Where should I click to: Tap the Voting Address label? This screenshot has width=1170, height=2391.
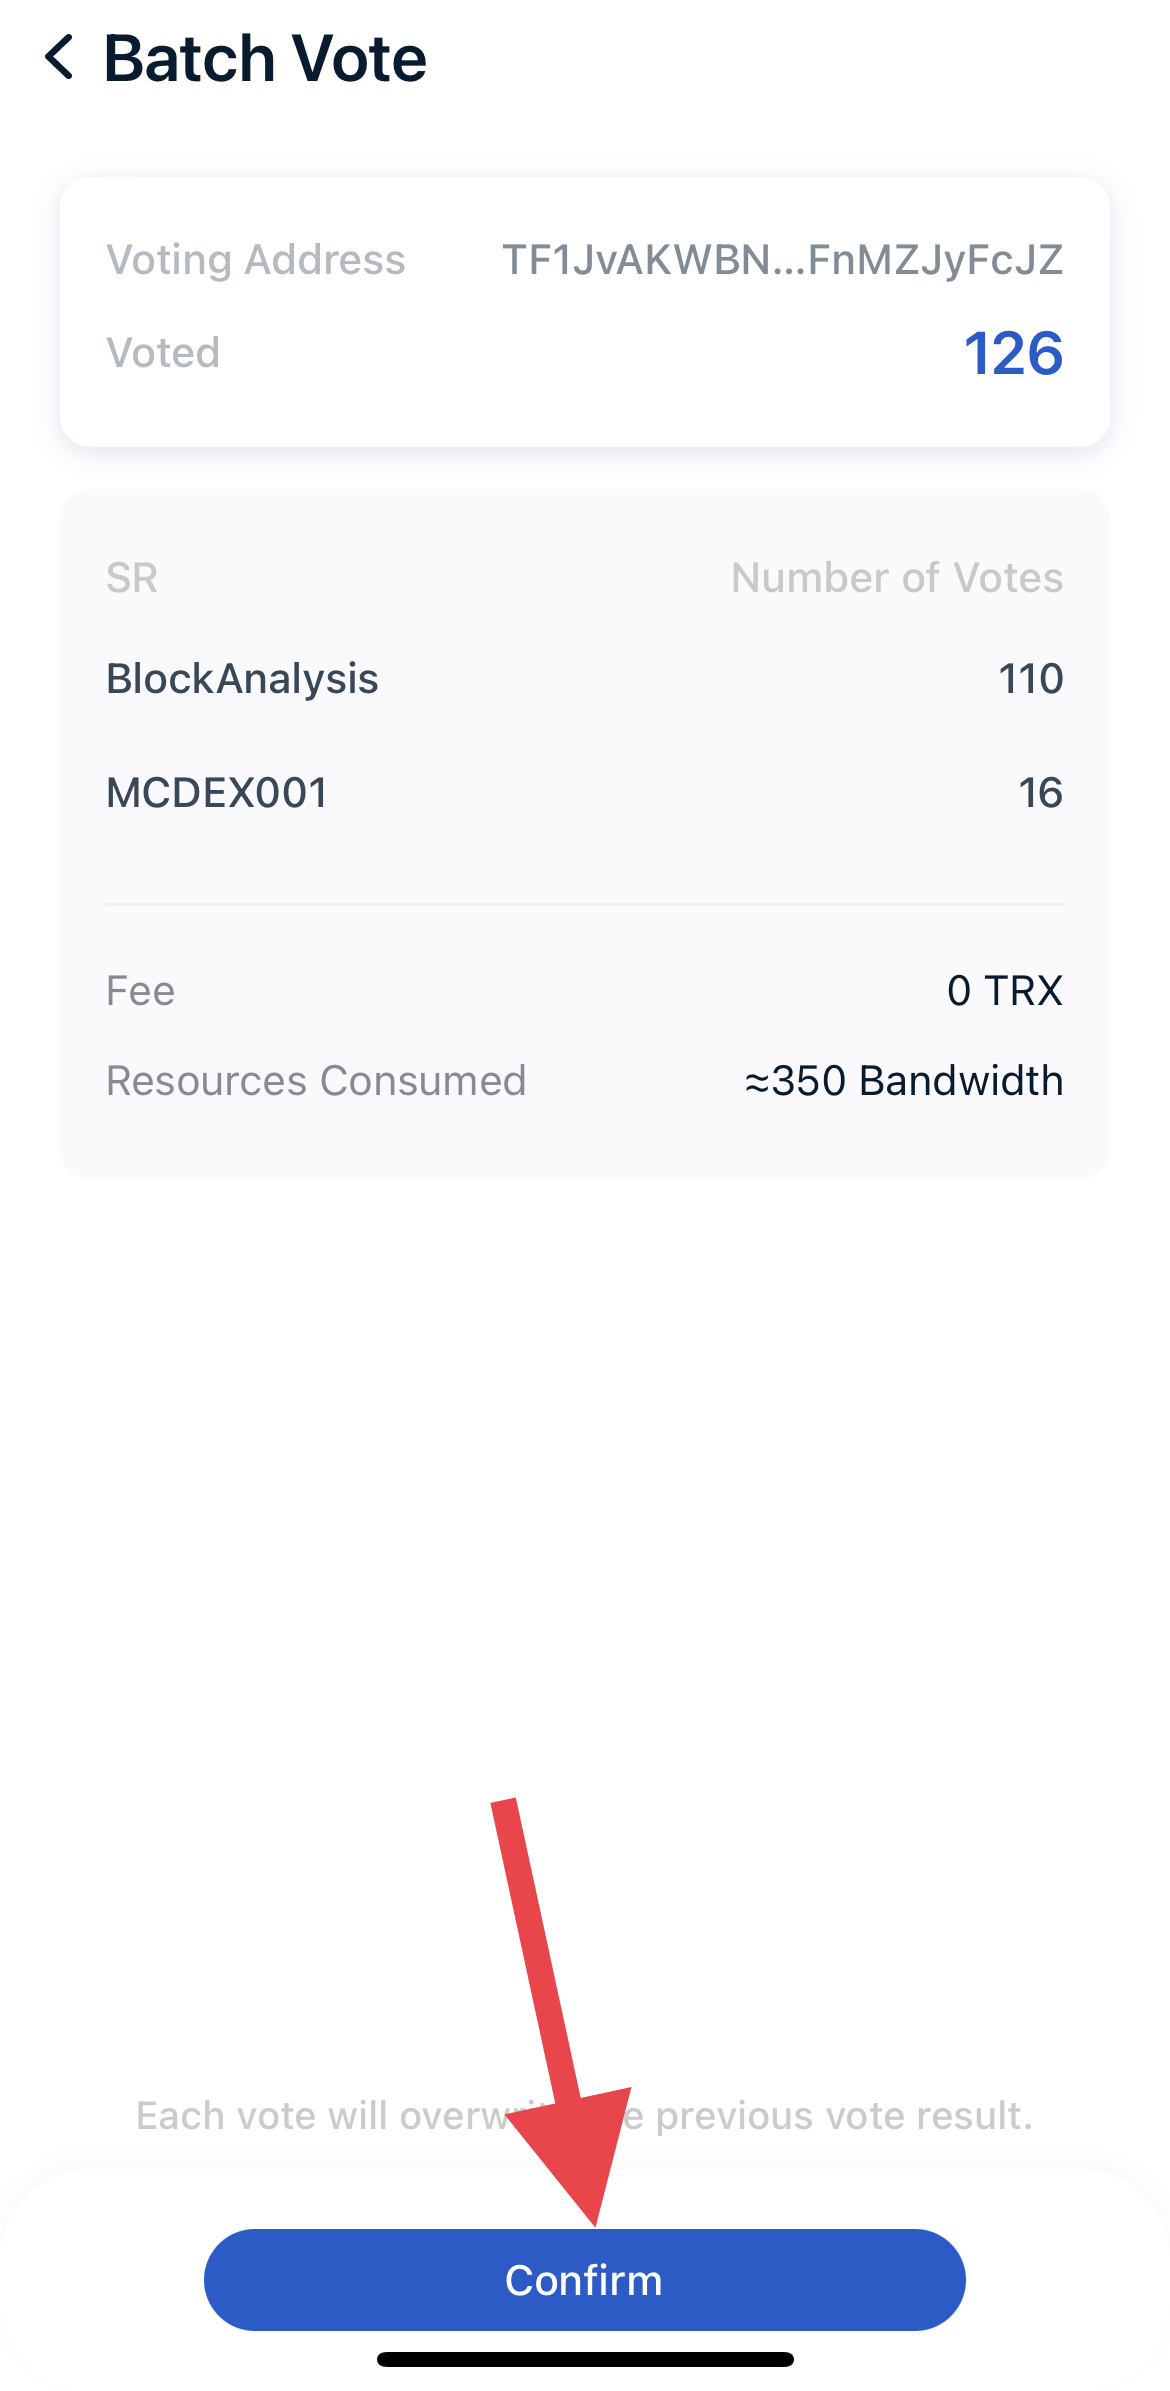pos(256,260)
